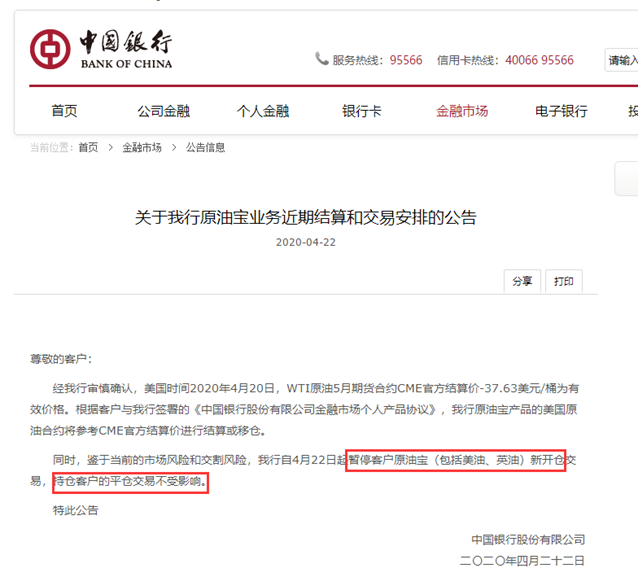Open the 个人金融 menu
The height and width of the screenshot is (577, 638).
coord(263,111)
